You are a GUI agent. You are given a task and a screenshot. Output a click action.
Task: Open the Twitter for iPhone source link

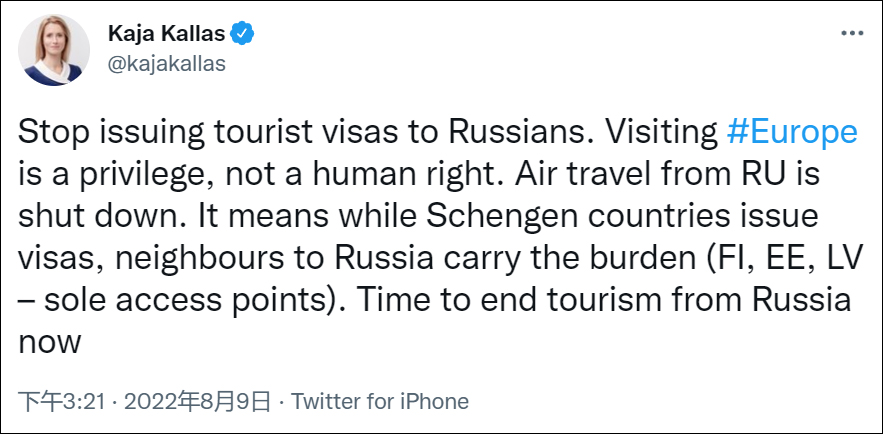pyautogui.click(x=379, y=402)
